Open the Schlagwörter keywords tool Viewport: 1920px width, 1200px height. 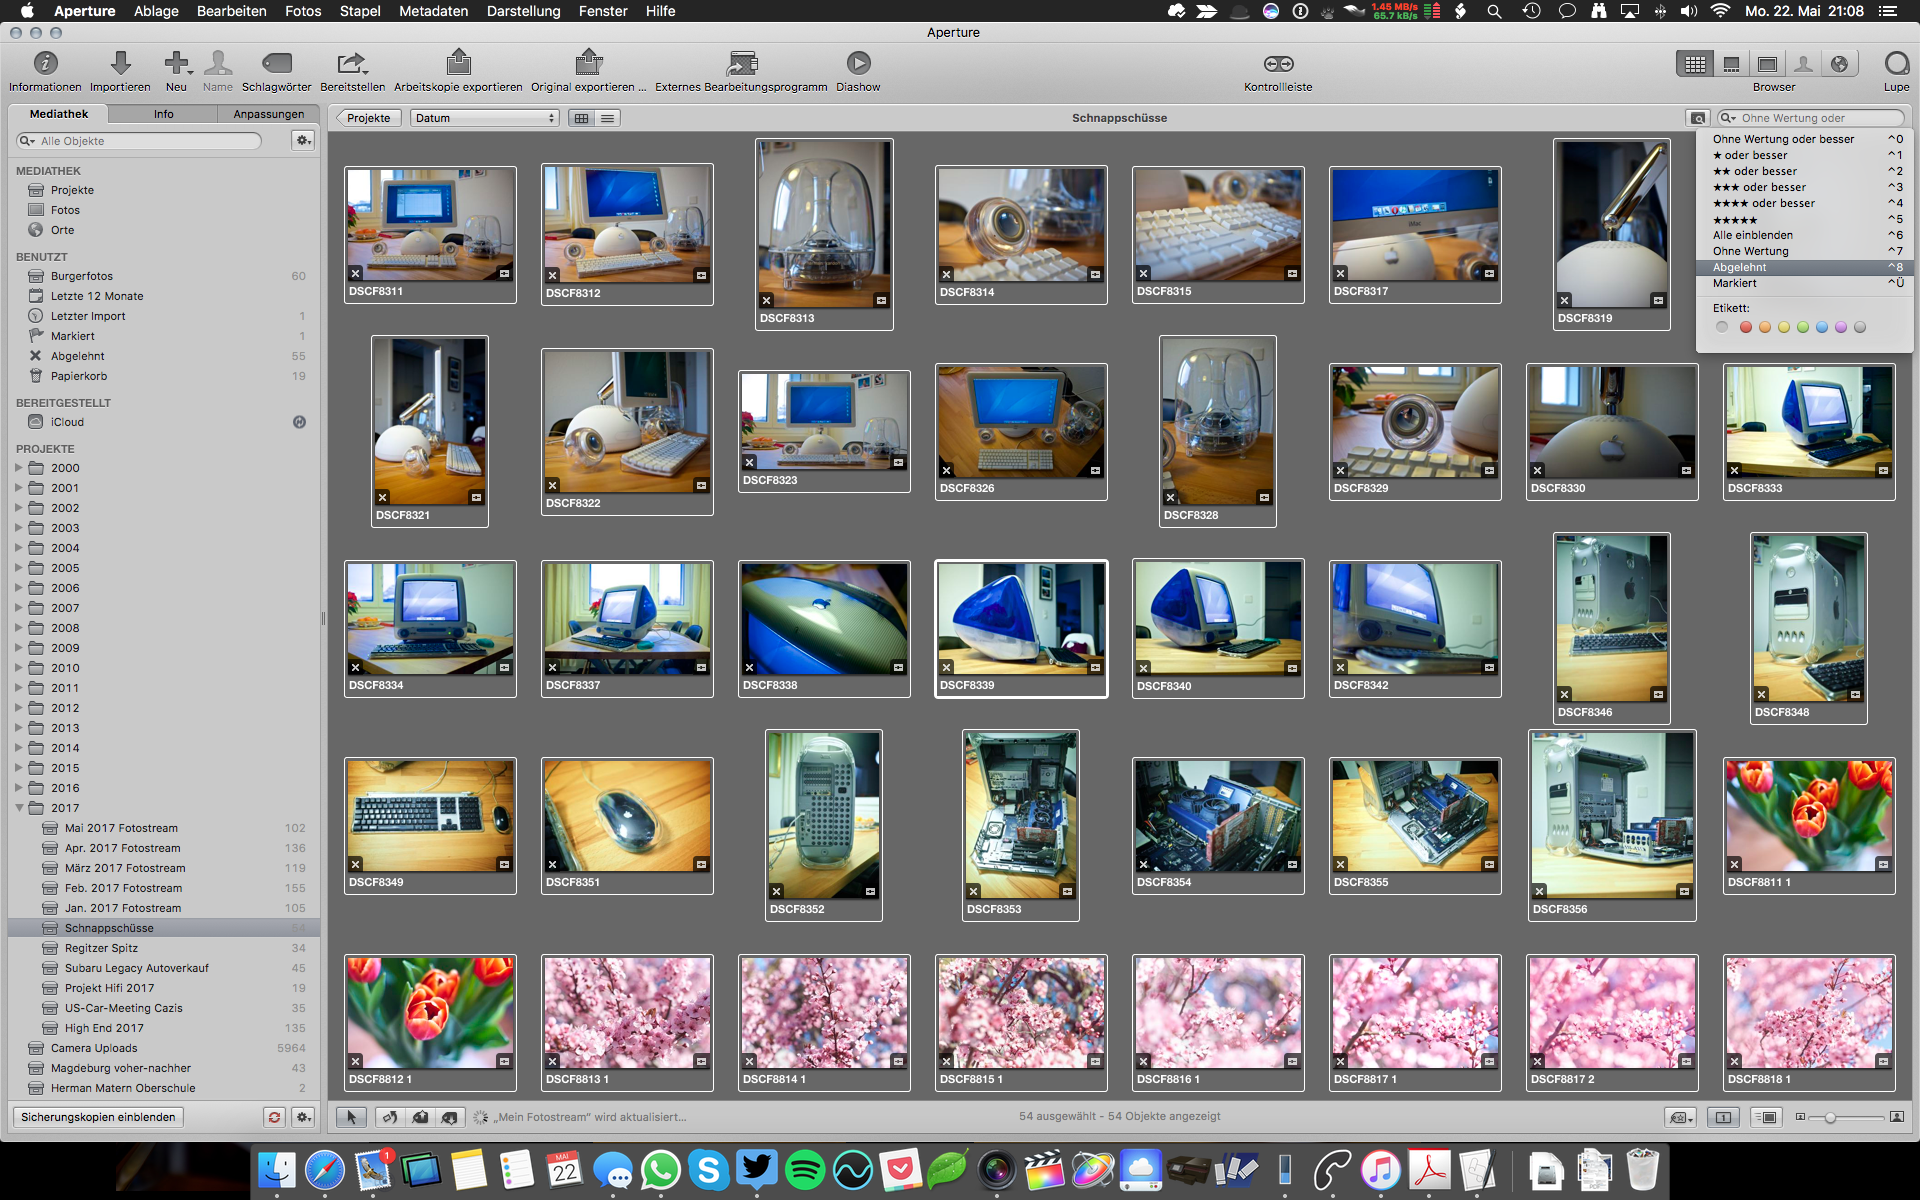(x=276, y=64)
